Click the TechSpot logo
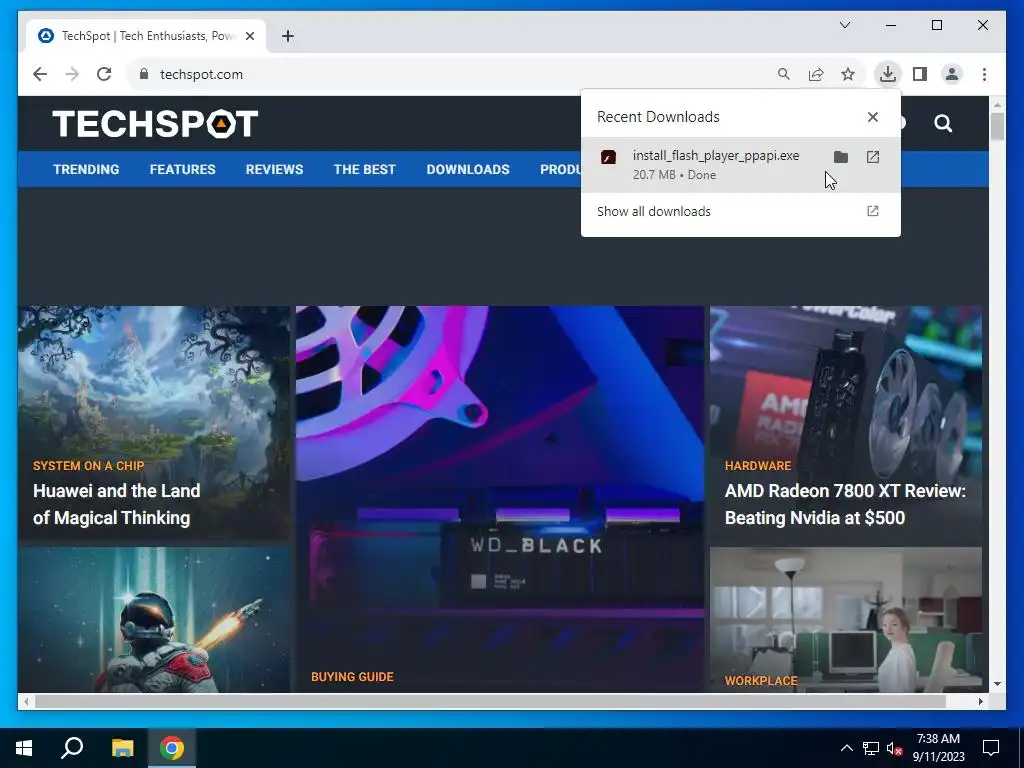The width and height of the screenshot is (1024, 768). tap(155, 123)
